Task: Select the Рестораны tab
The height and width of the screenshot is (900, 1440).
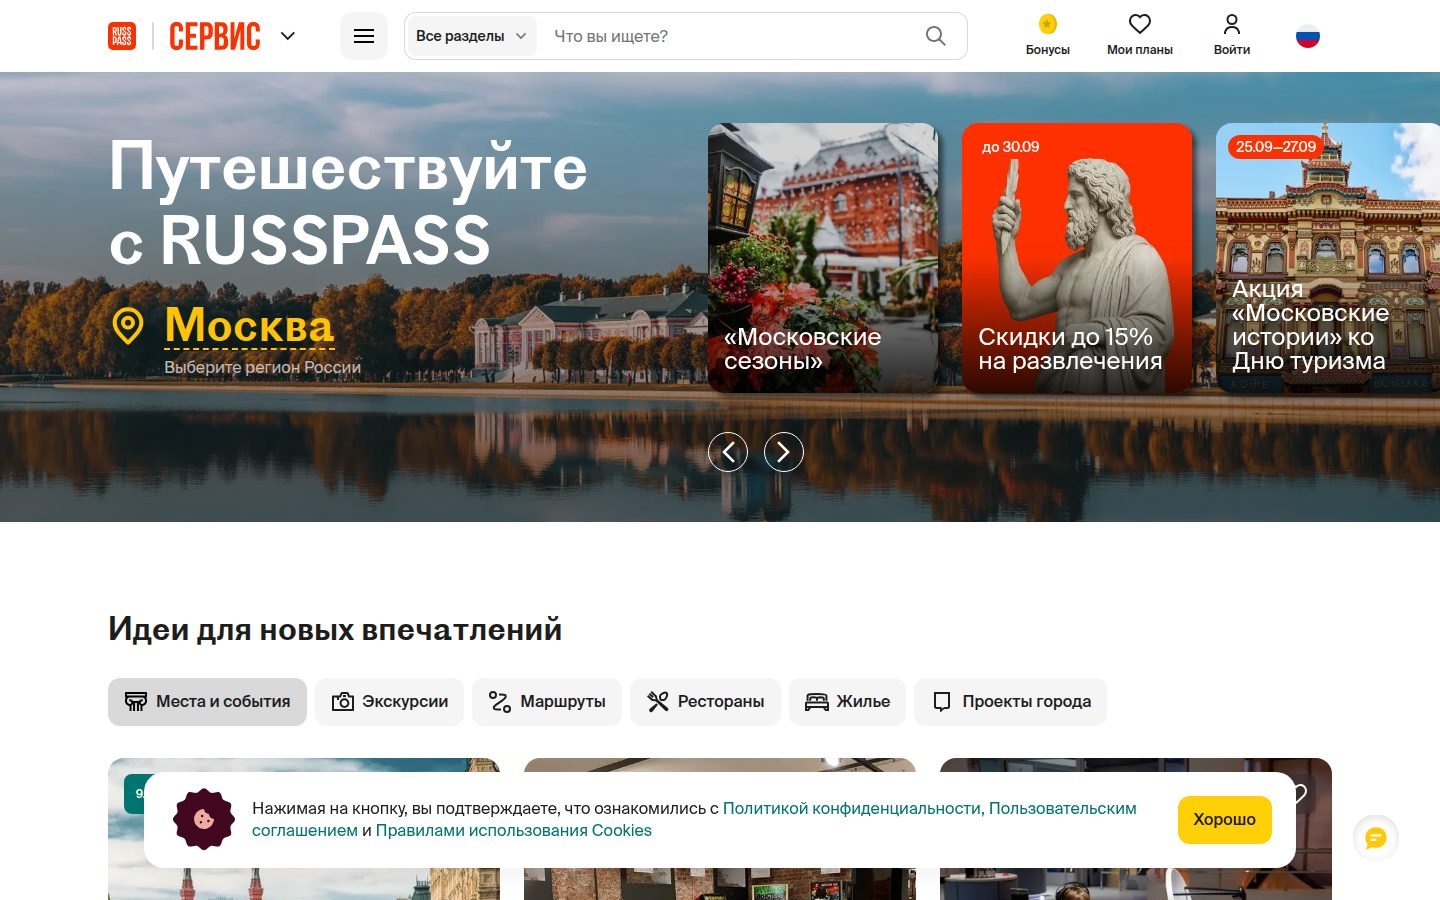Action: [705, 702]
